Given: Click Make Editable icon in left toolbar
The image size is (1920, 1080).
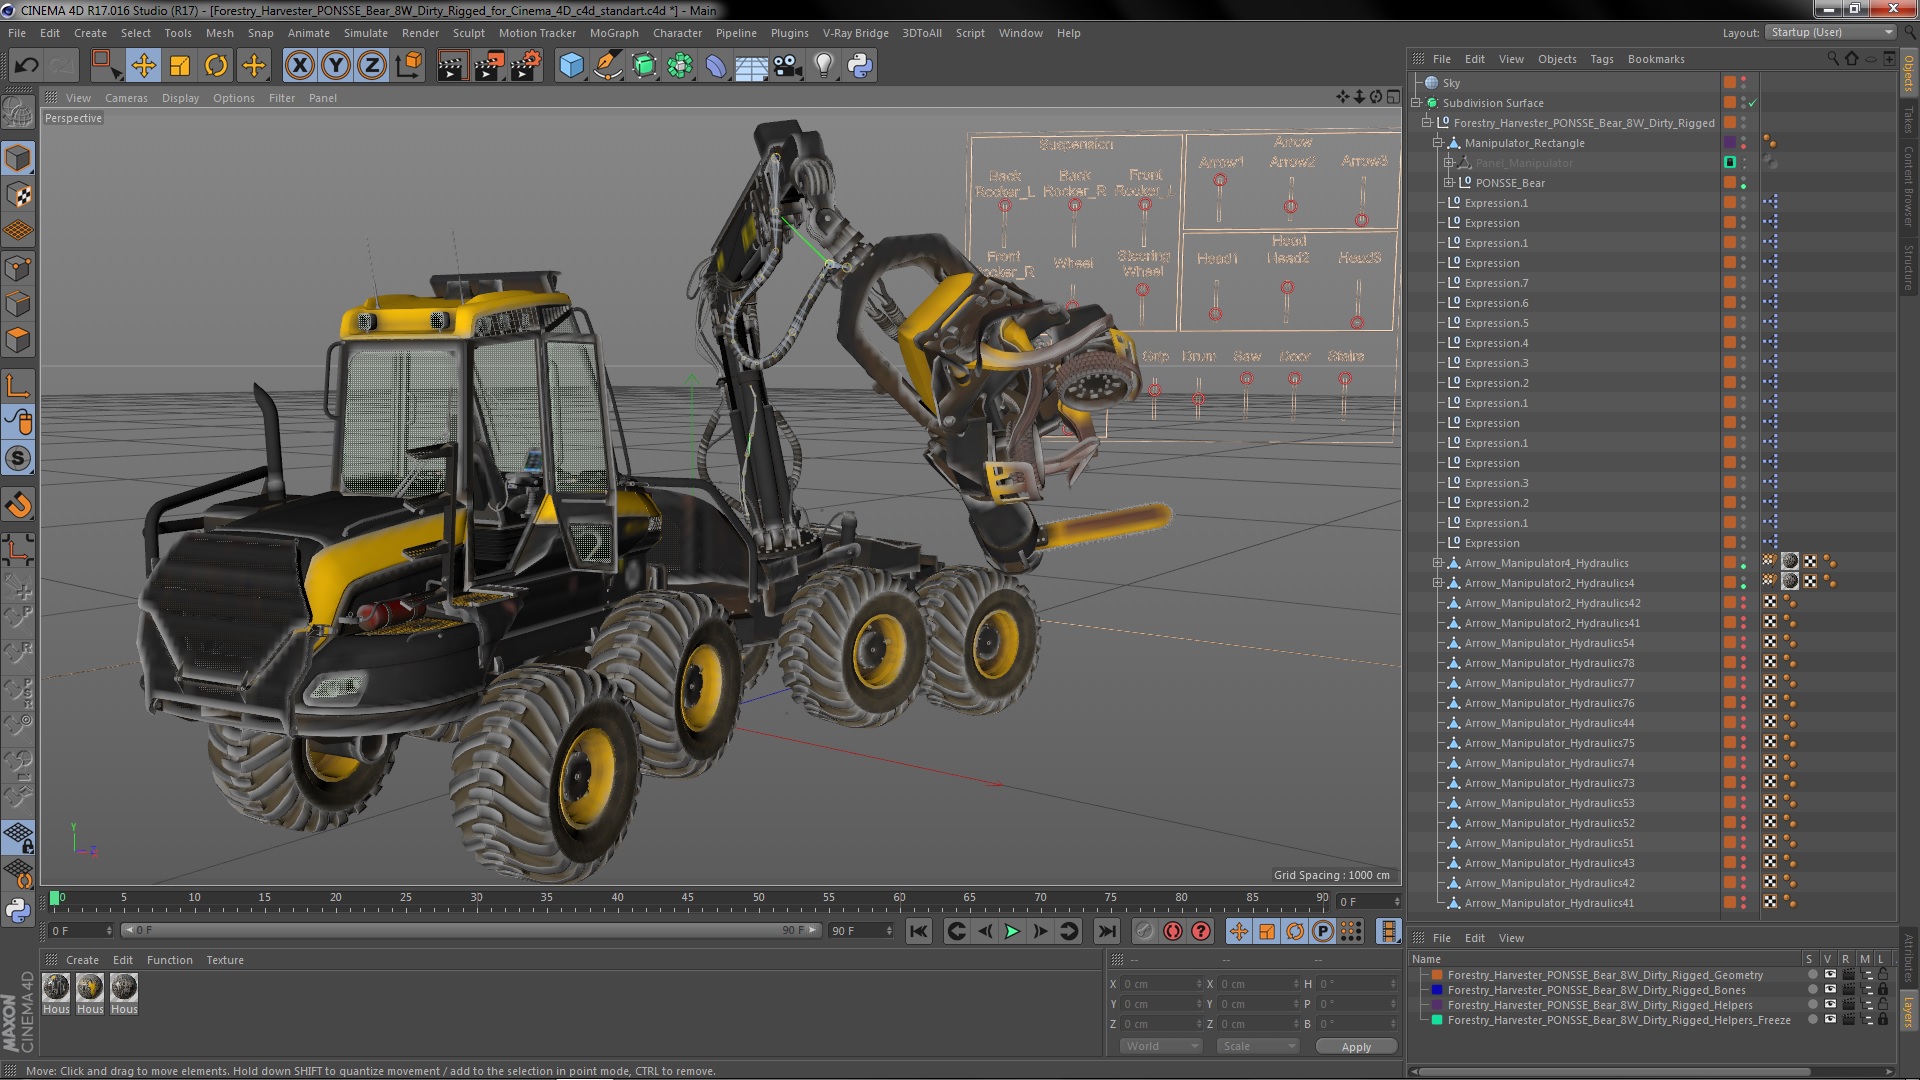Looking at the screenshot, I should point(18,112).
